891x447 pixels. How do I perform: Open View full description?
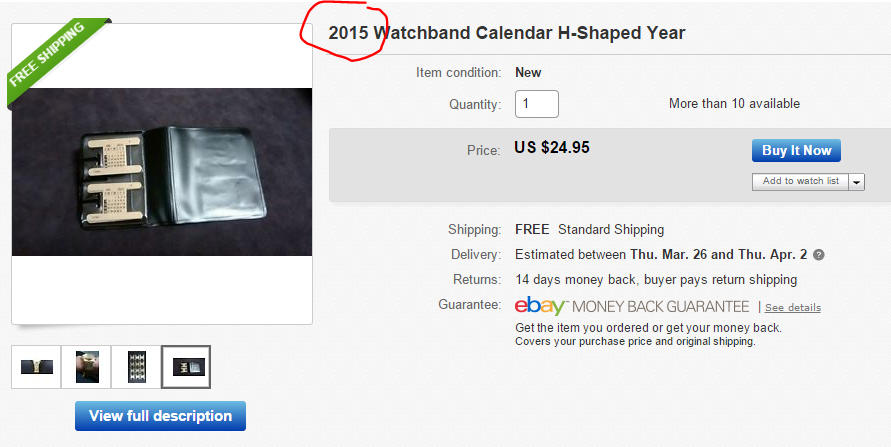point(160,416)
